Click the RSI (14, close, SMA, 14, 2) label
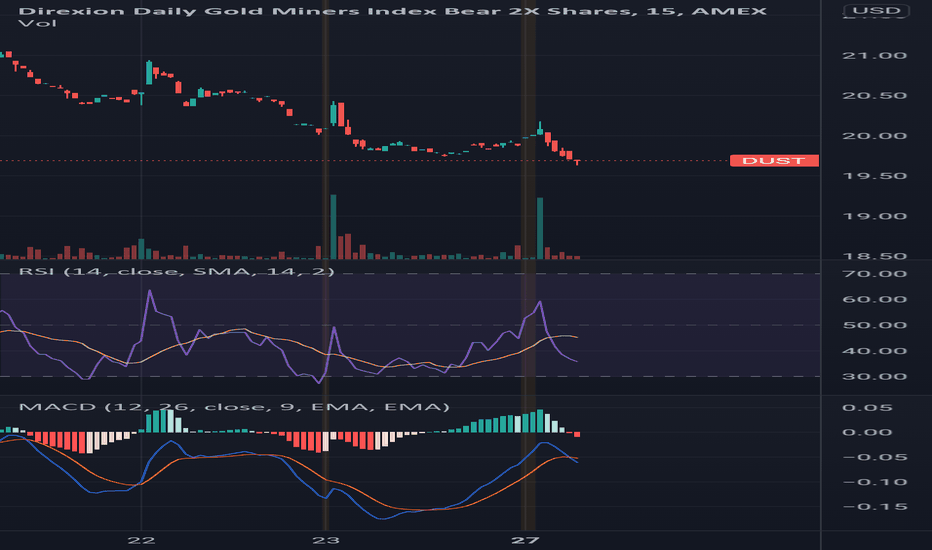Image resolution: width=932 pixels, height=550 pixels. (177, 272)
